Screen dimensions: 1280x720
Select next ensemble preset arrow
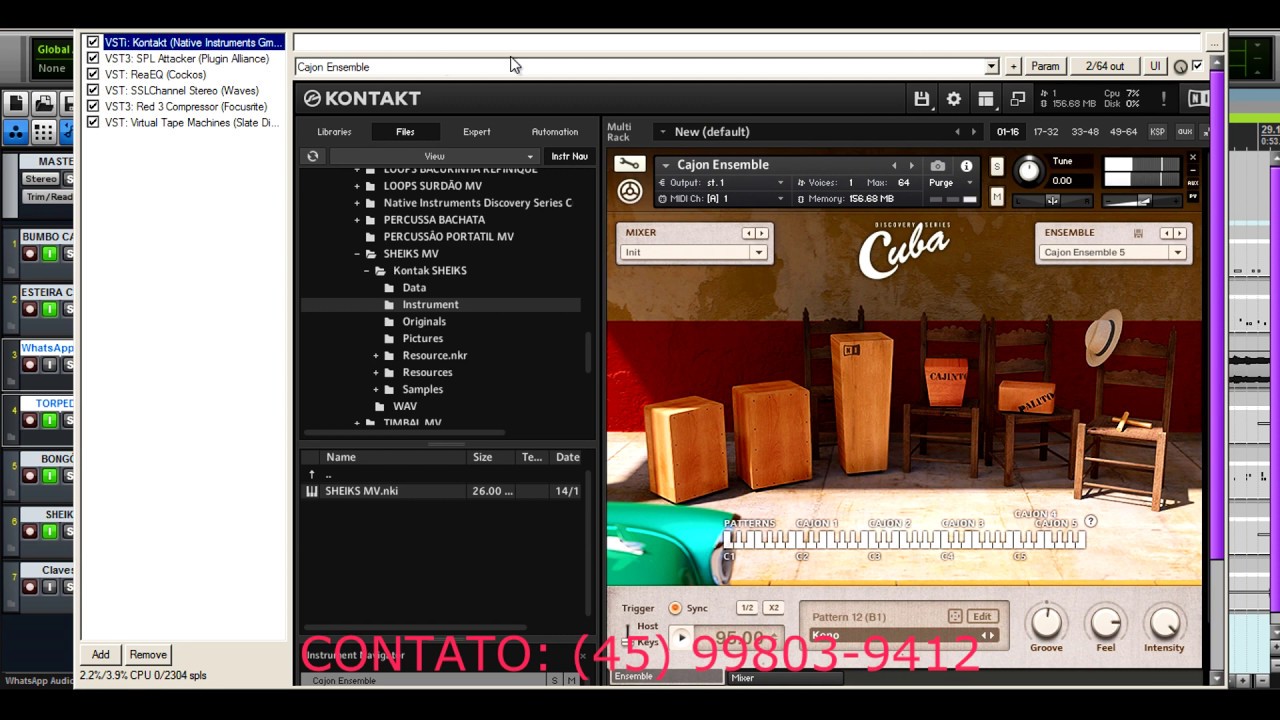pos(1180,233)
